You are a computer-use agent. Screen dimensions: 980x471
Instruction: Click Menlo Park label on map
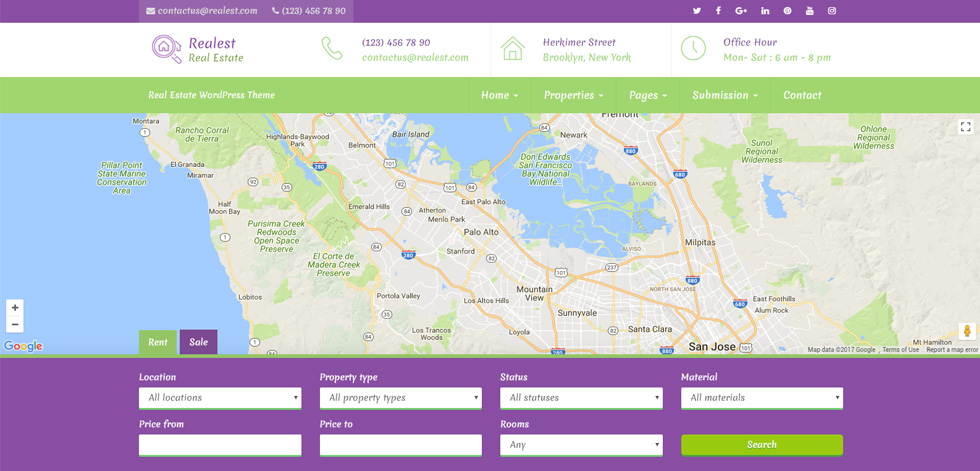[446, 219]
